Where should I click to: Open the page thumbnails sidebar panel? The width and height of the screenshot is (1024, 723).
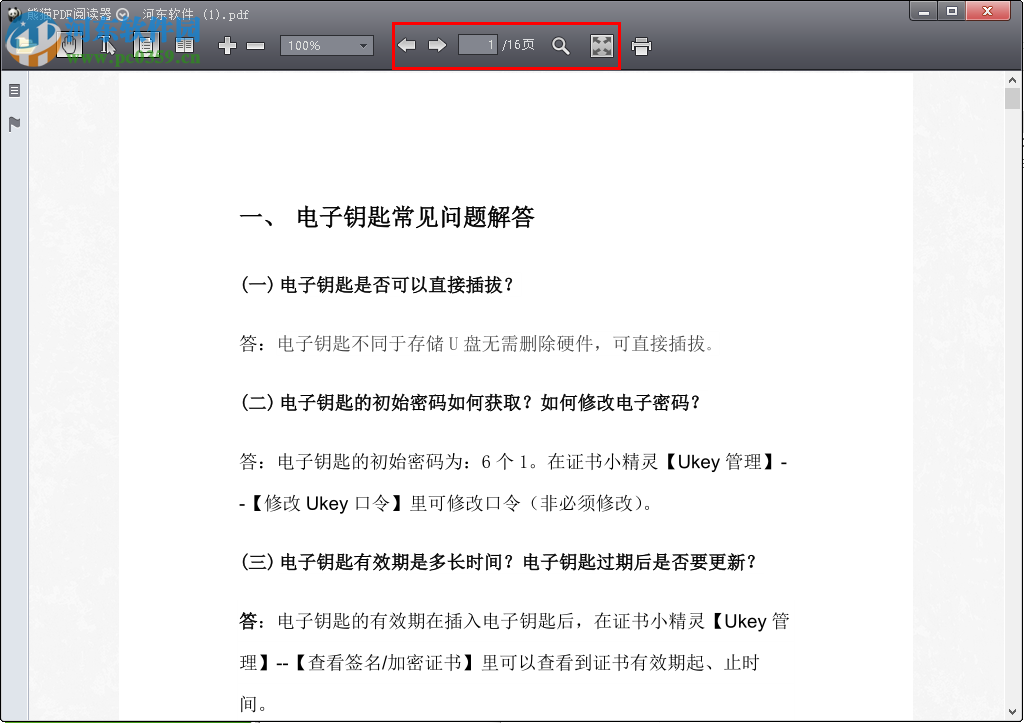point(13,89)
